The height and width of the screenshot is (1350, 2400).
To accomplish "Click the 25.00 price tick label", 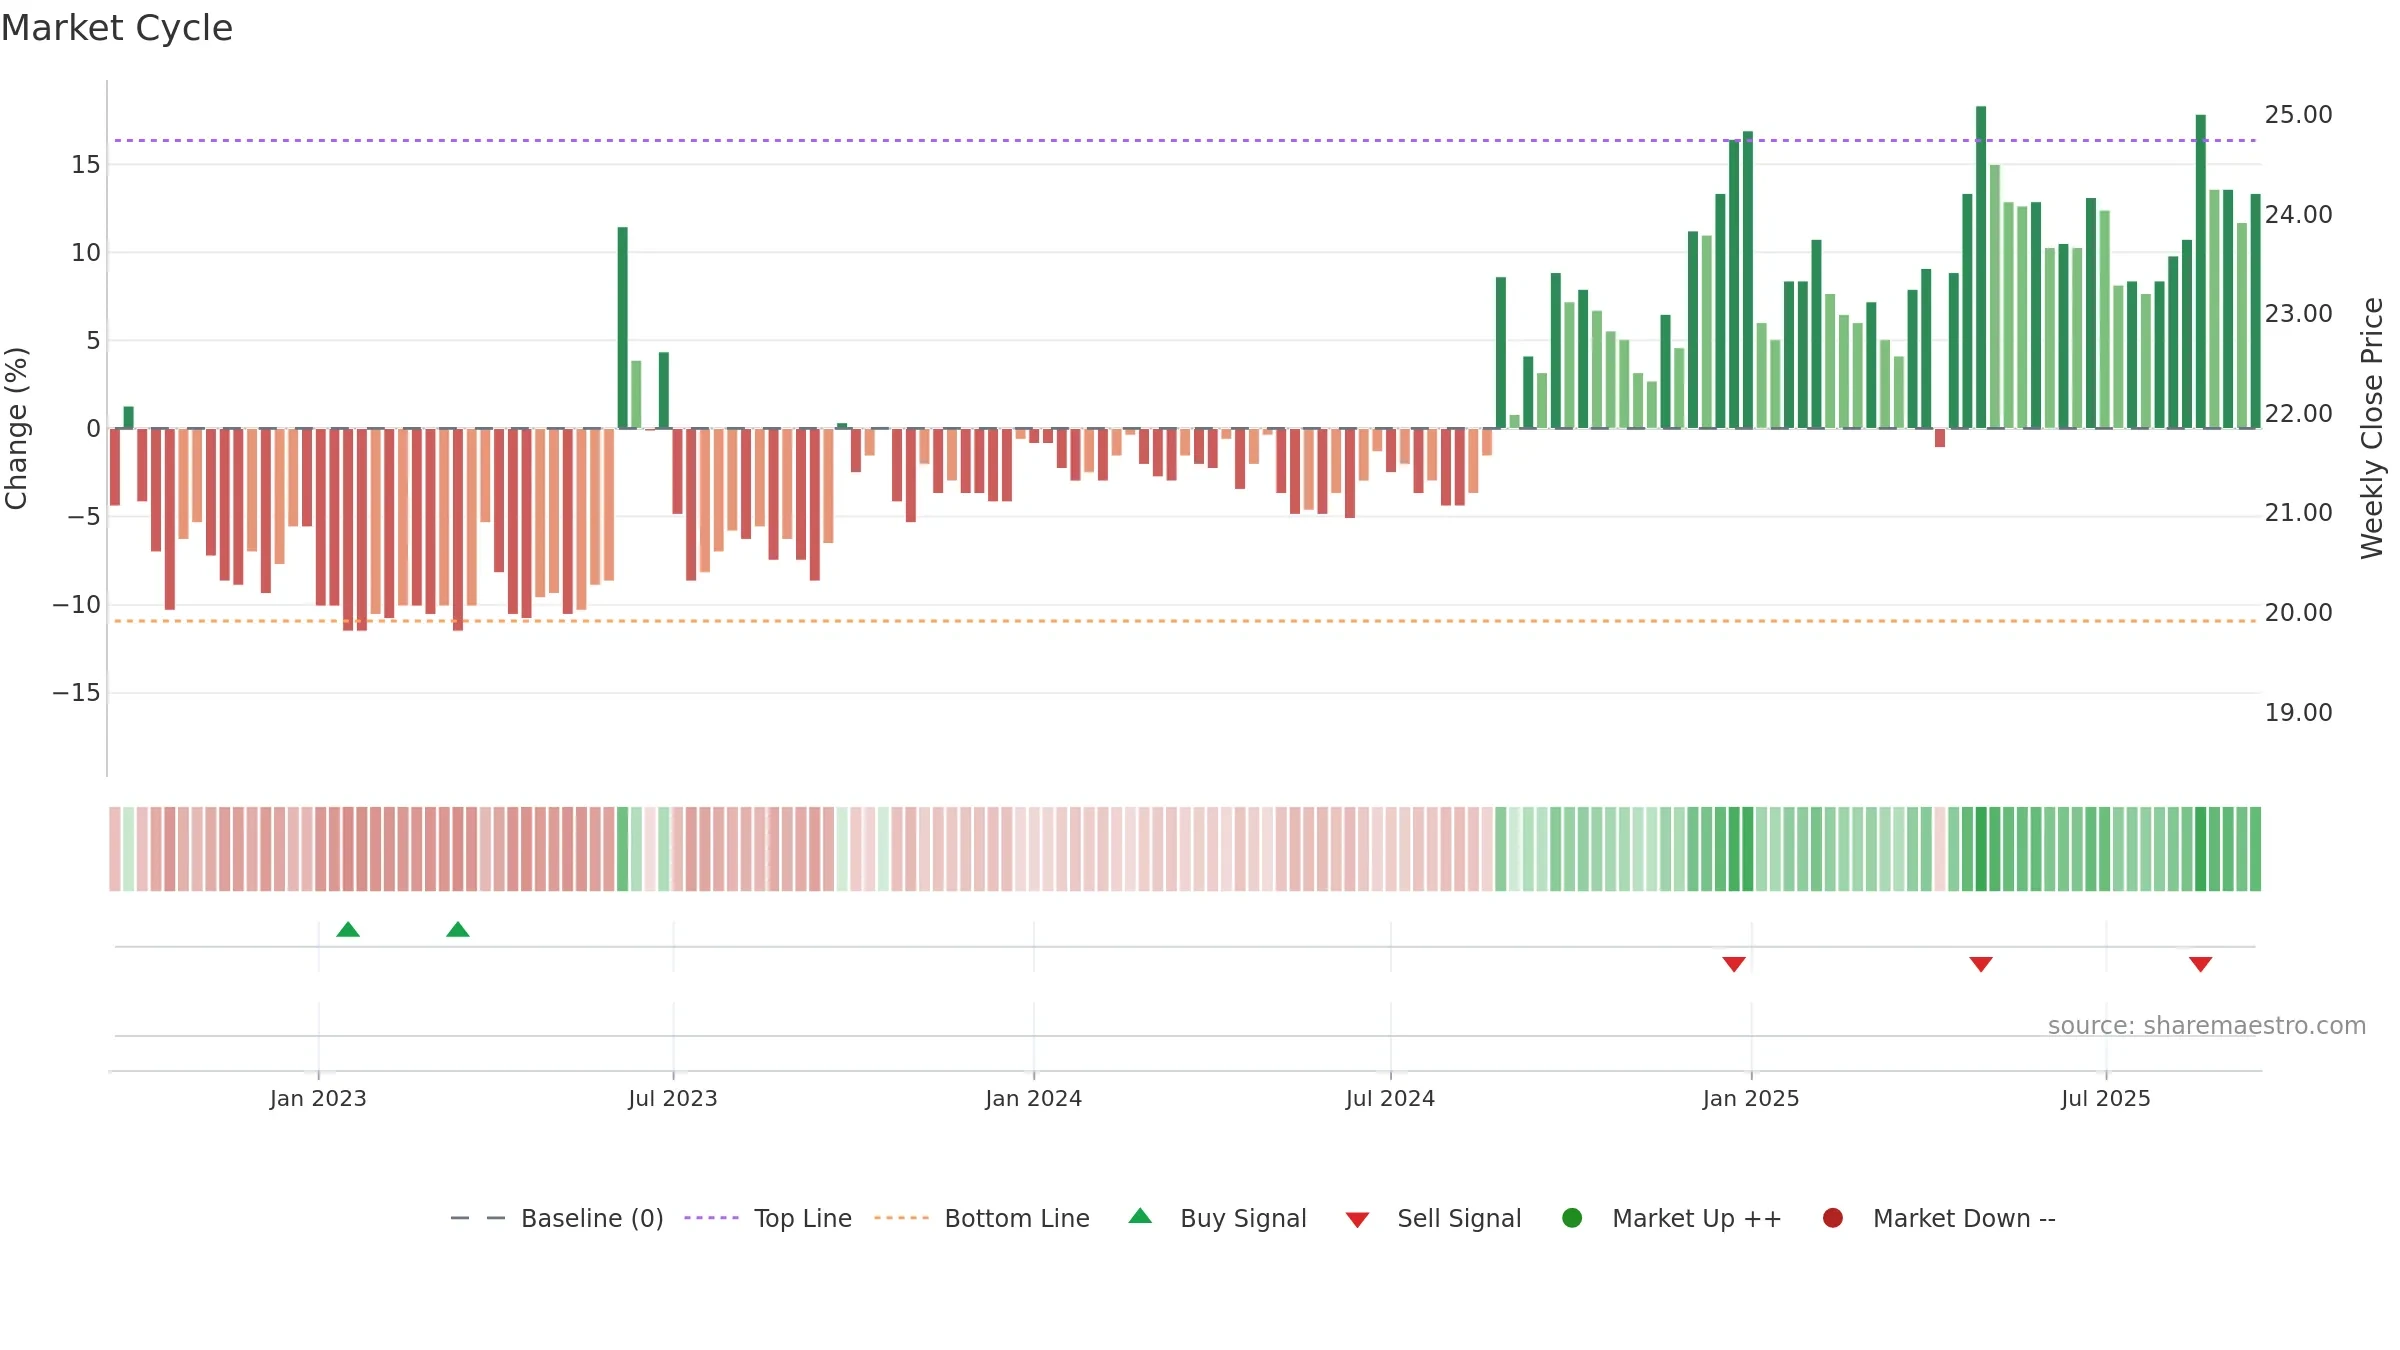I will 2298,115.
